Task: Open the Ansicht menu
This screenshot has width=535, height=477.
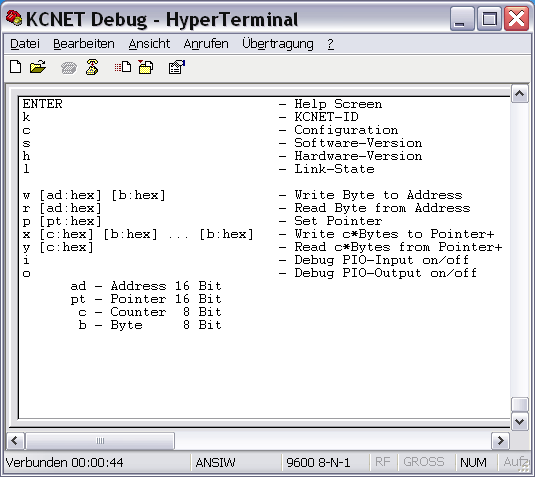Action: [149, 44]
